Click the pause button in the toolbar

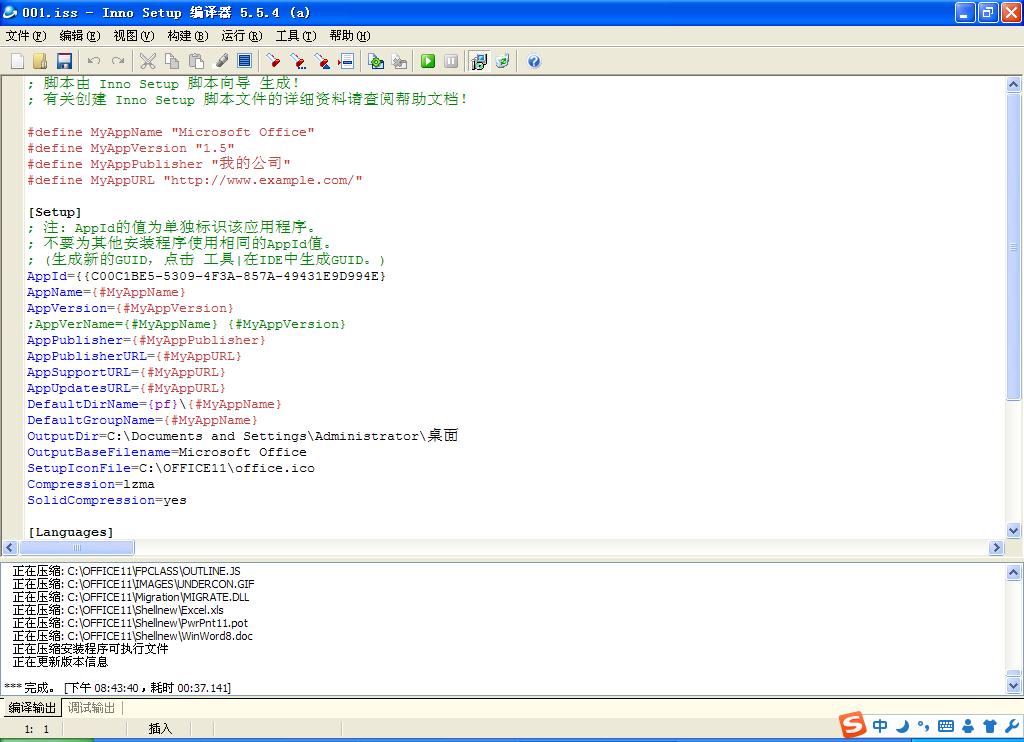click(451, 61)
